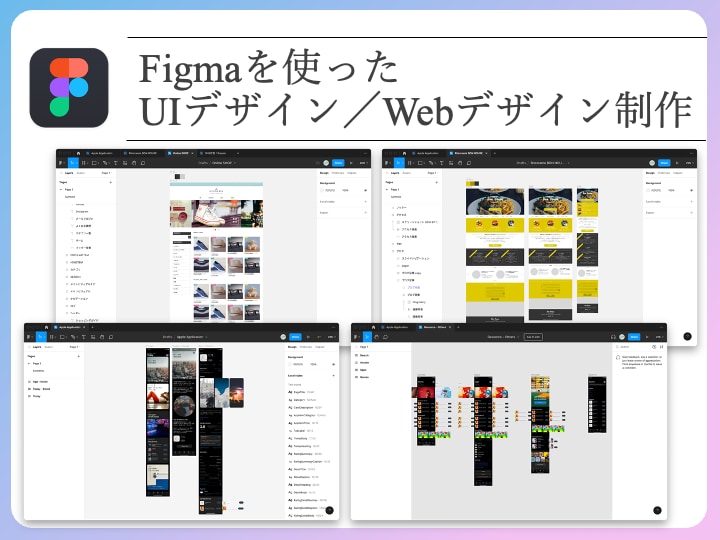
Task: Select the Text tool in the yellow restaurant window
Action: coord(442,163)
